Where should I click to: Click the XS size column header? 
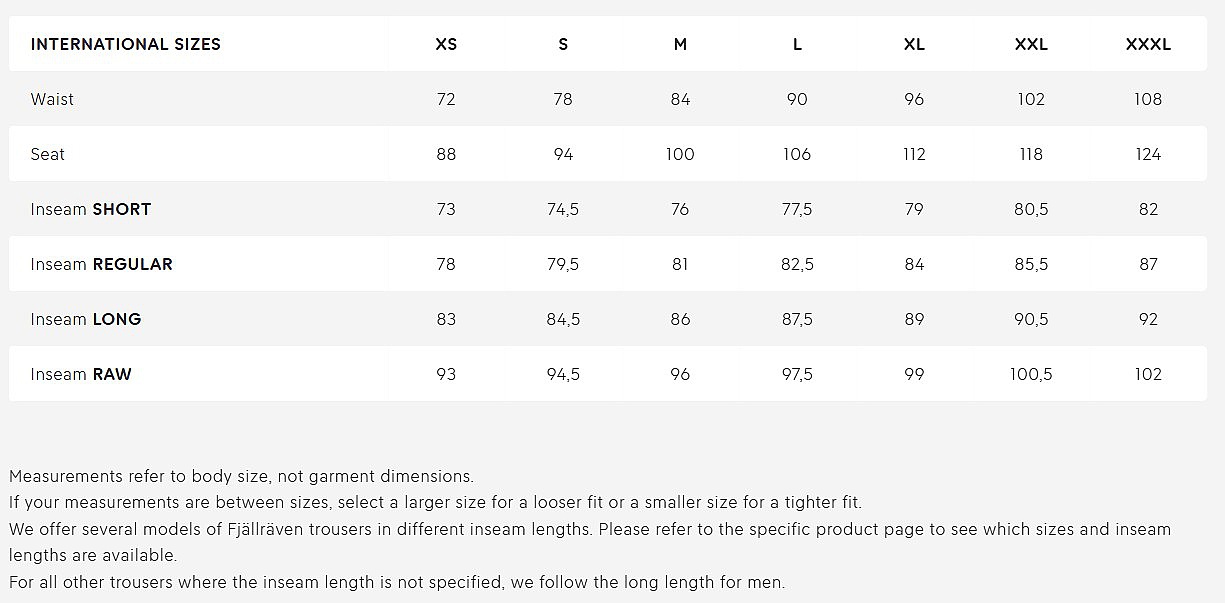click(x=446, y=44)
